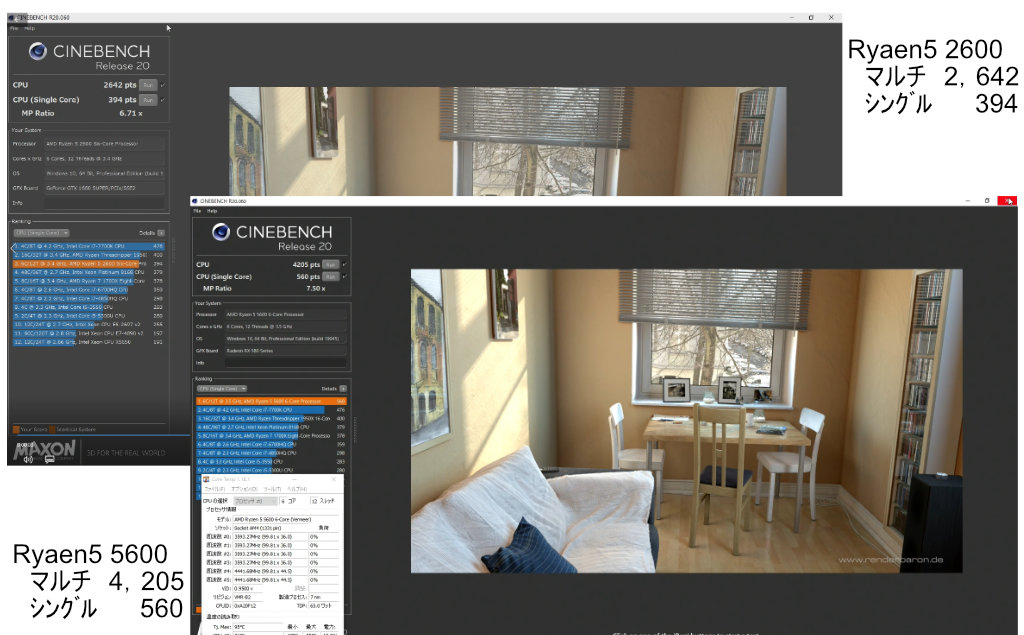
Task: Open the CPU (Single Core) ranking dropdown in the front window
Action: tap(222, 388)
